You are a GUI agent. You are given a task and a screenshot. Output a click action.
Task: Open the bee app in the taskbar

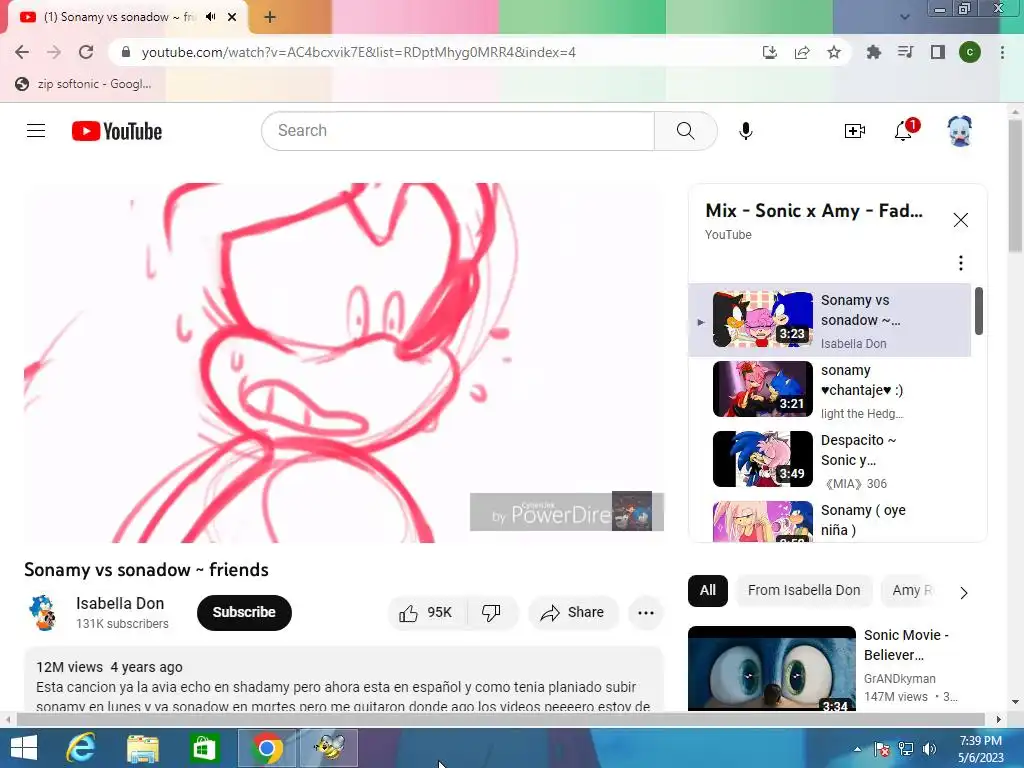tap(328, 748)
